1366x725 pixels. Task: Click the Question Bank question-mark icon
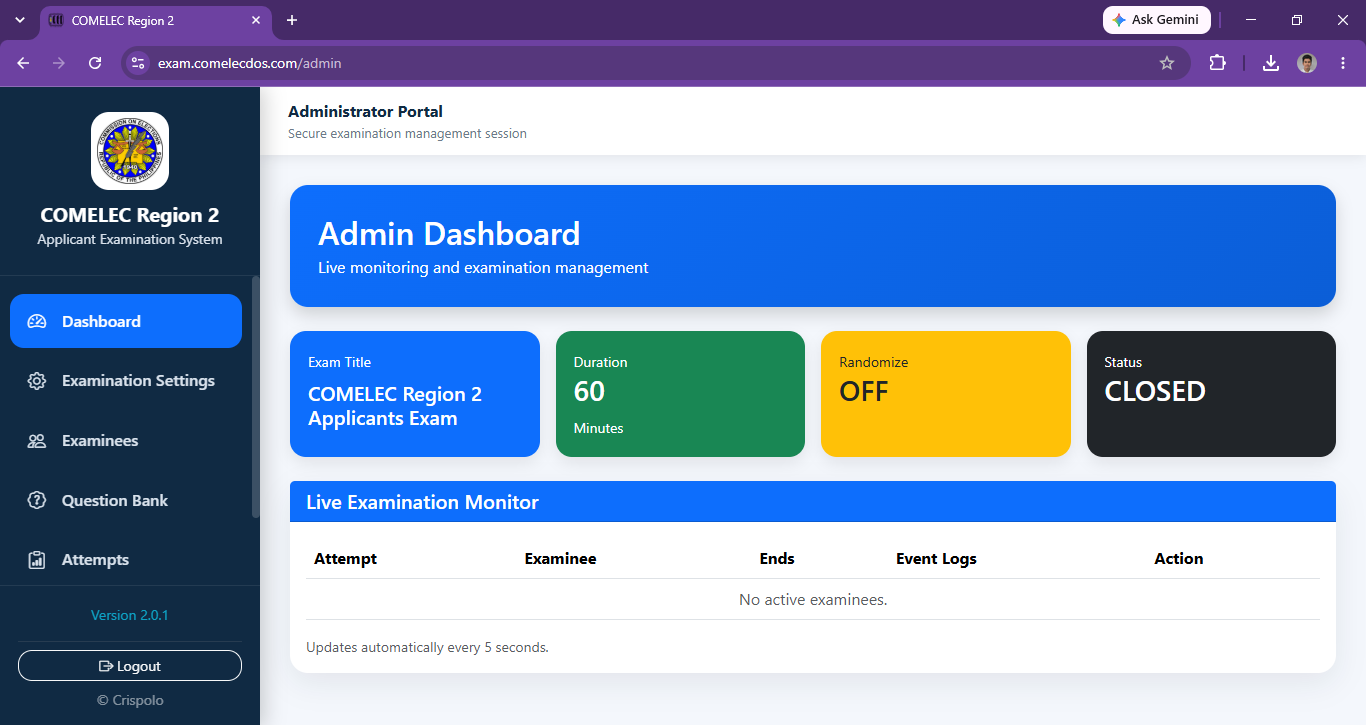coord(37,500)
